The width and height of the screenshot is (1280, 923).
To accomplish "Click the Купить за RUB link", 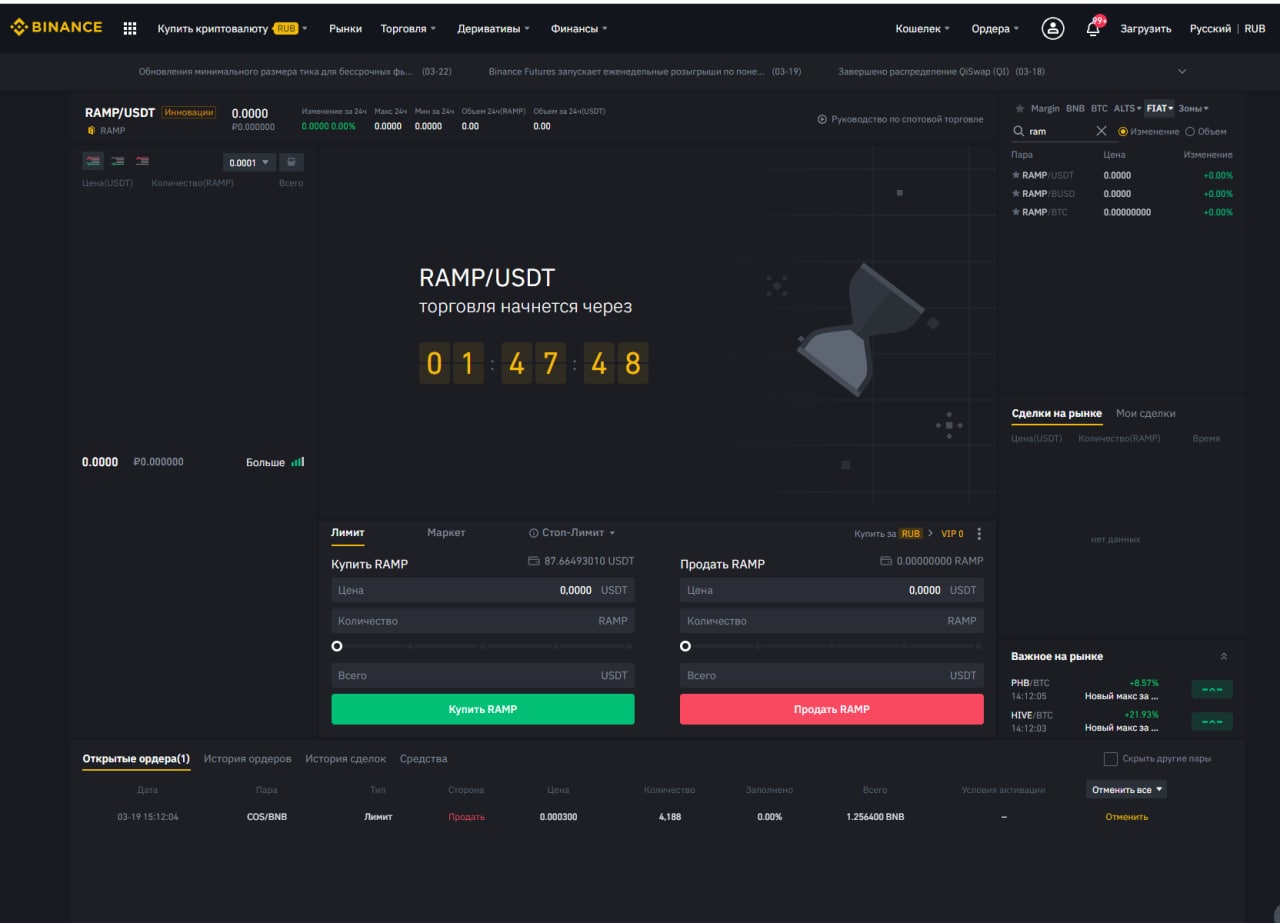I will point(888,534).
